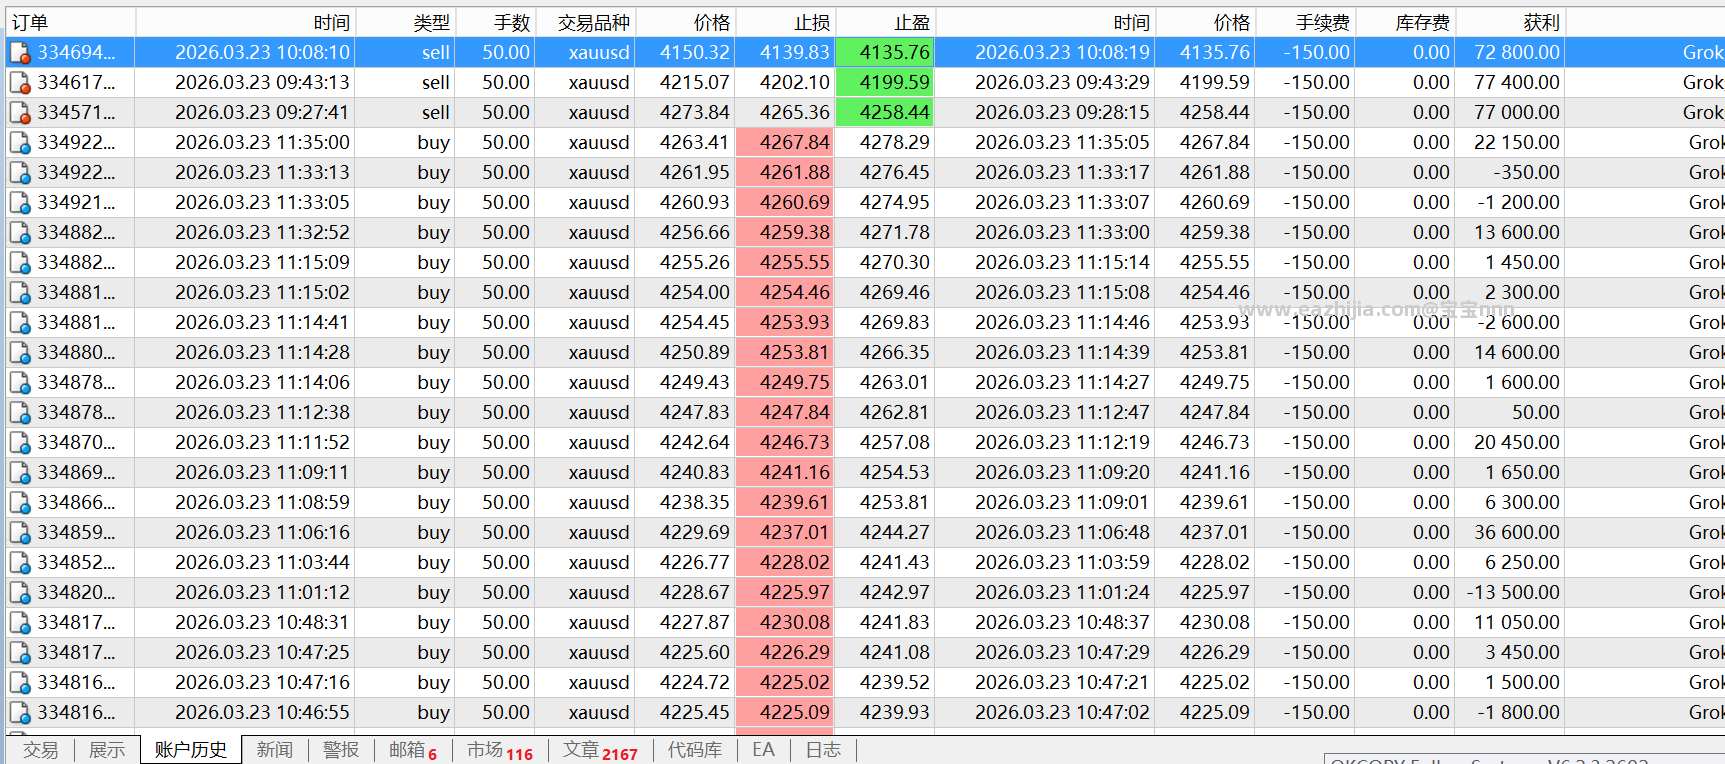Open the 邮箱 tab with 6 messages
Image resolution: width=1725 pixels, height=764 pixels.
point(413,750)
